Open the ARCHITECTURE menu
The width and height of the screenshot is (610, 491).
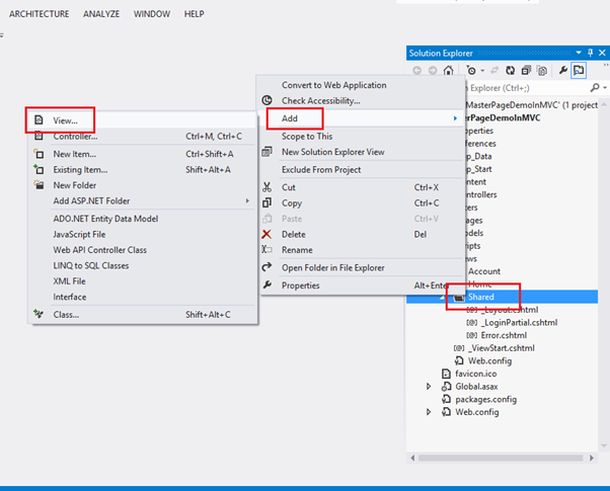click(39, 14)
